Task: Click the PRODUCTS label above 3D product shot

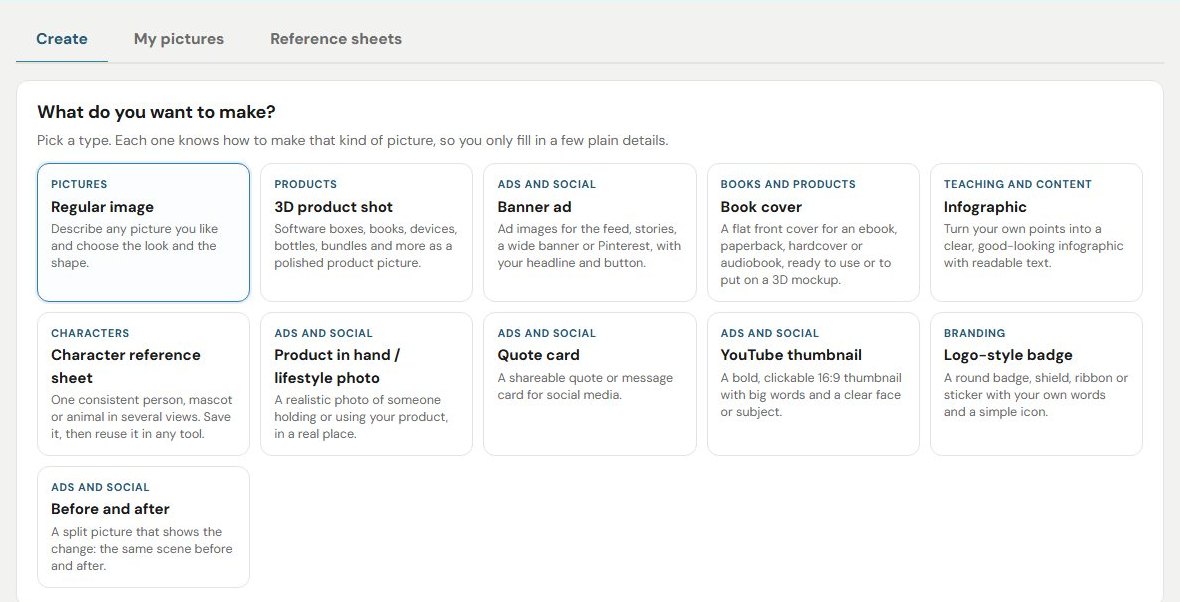Action: tap(306, 184)
